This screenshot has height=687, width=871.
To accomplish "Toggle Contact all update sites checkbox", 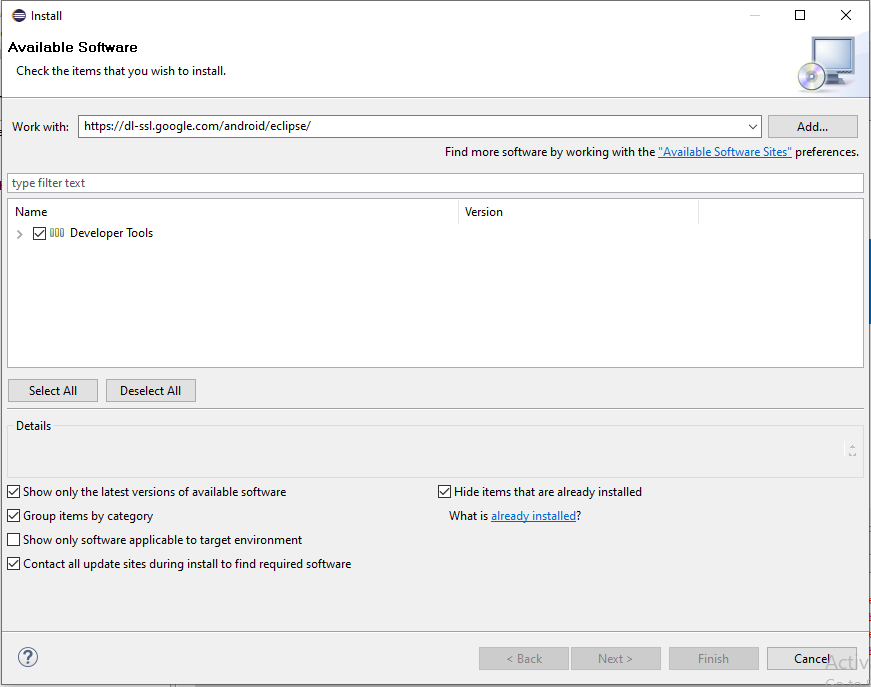I will (x=13, y=563).
